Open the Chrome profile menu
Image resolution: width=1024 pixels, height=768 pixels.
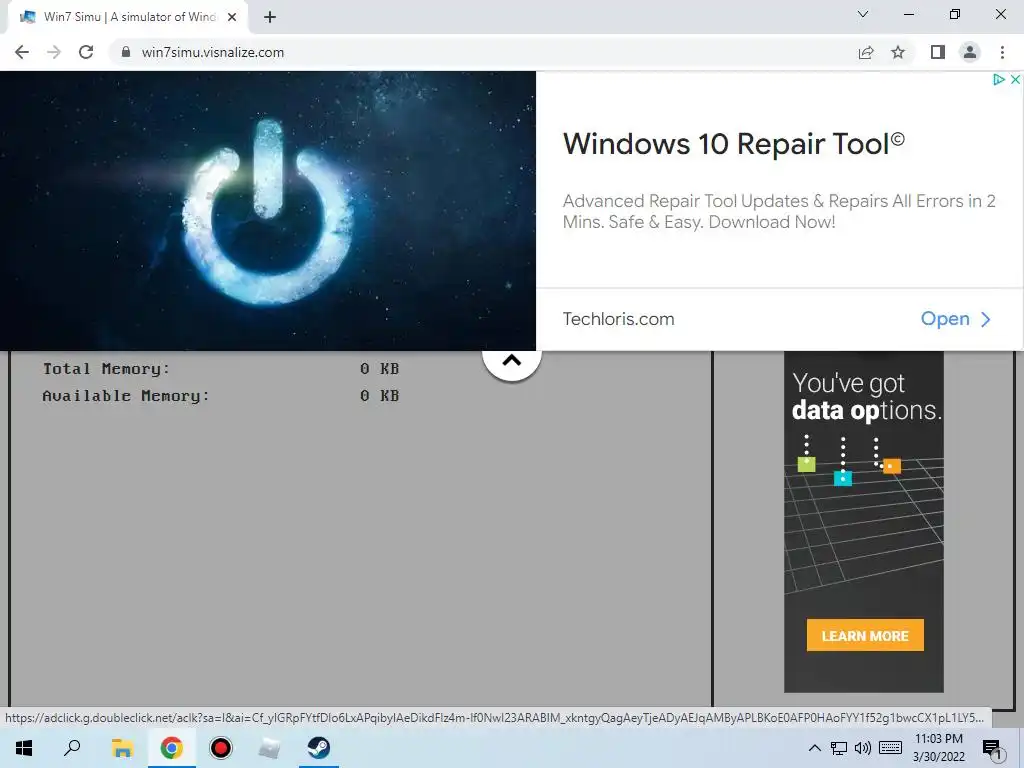970,52
